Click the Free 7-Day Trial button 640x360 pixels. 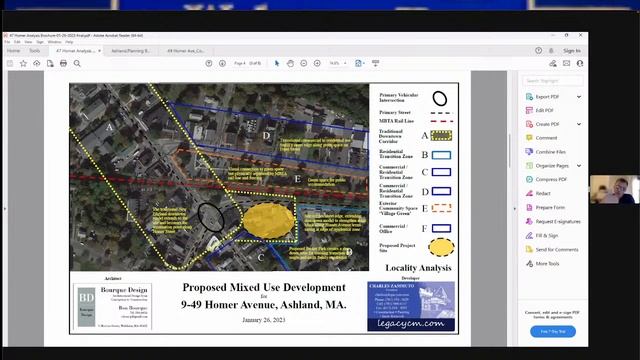553,331
